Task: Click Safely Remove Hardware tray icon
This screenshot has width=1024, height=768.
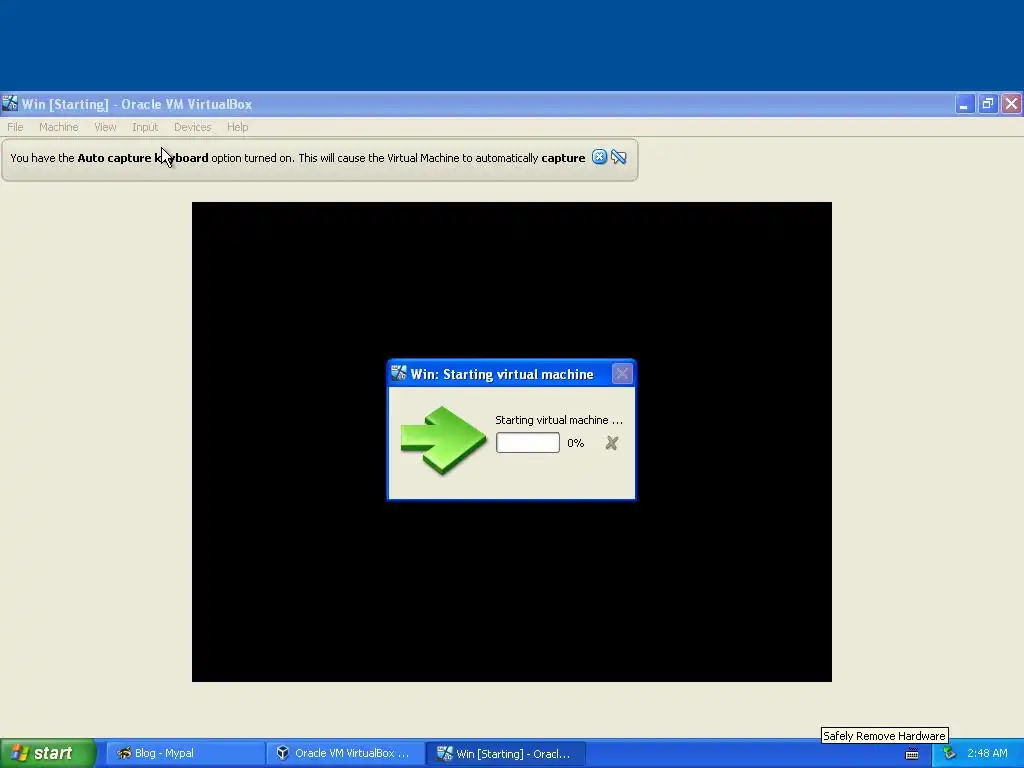Action: (949, 753)
